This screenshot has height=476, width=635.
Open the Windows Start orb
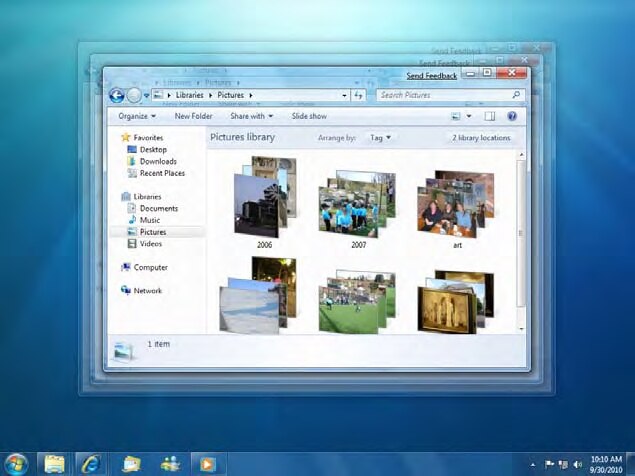(x=15, y=464)
